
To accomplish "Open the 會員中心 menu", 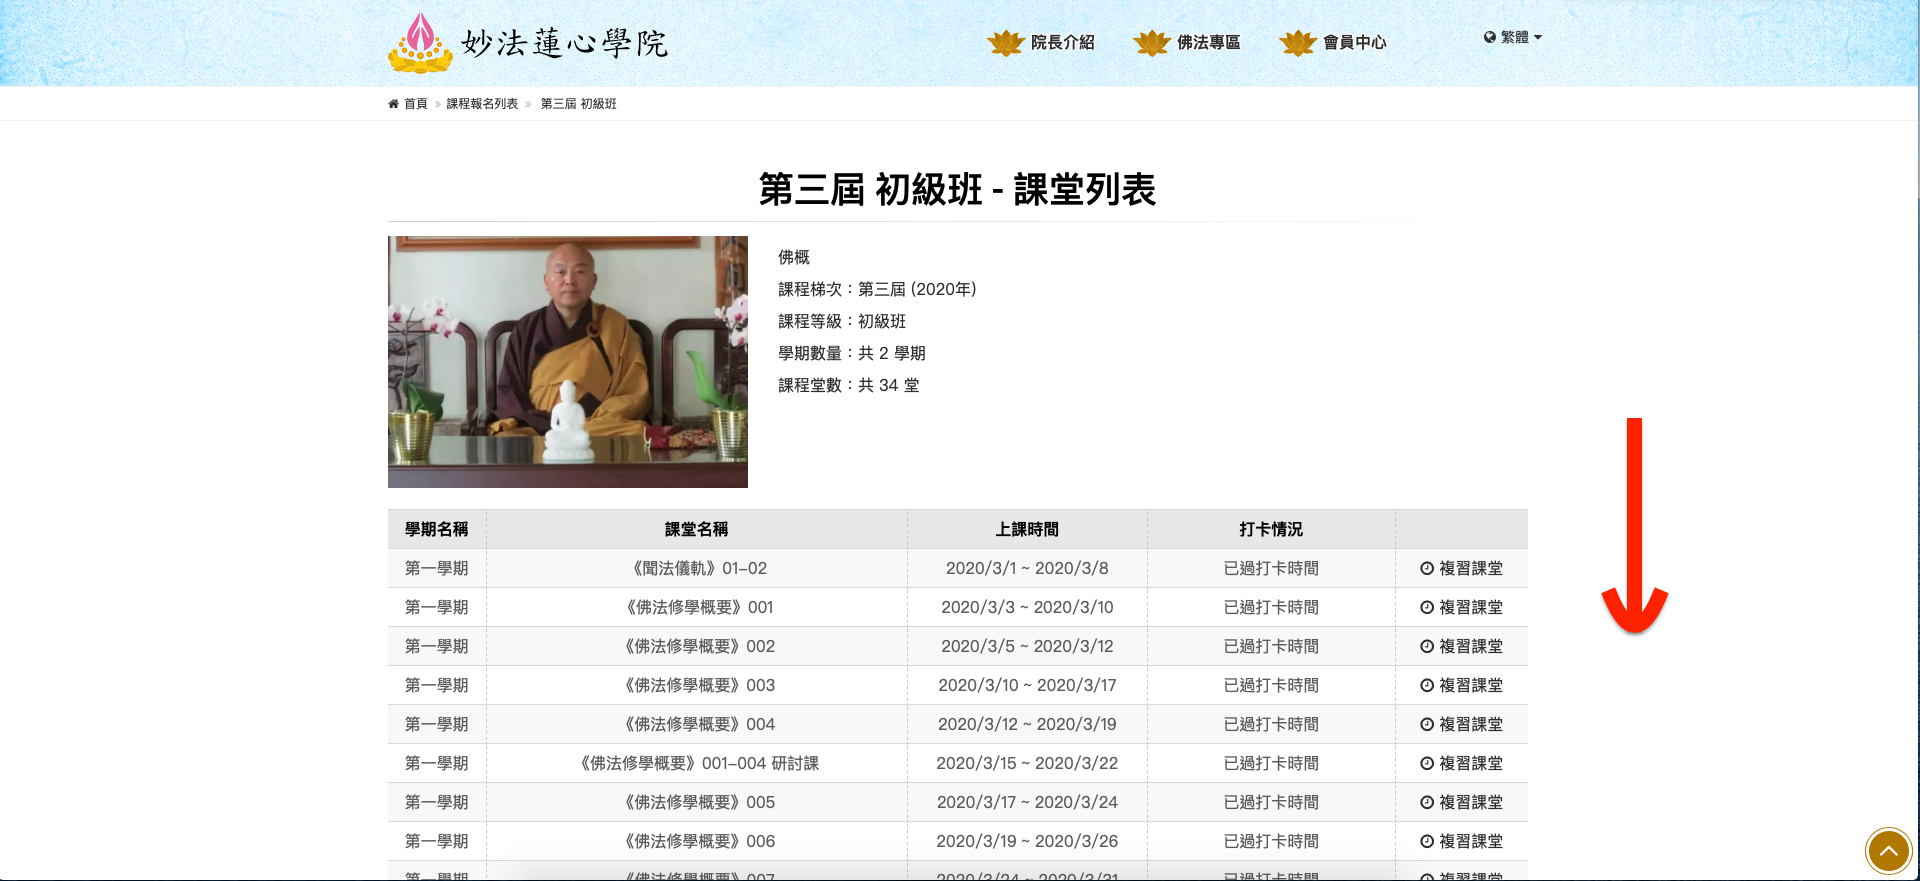I will (1354, 42).
